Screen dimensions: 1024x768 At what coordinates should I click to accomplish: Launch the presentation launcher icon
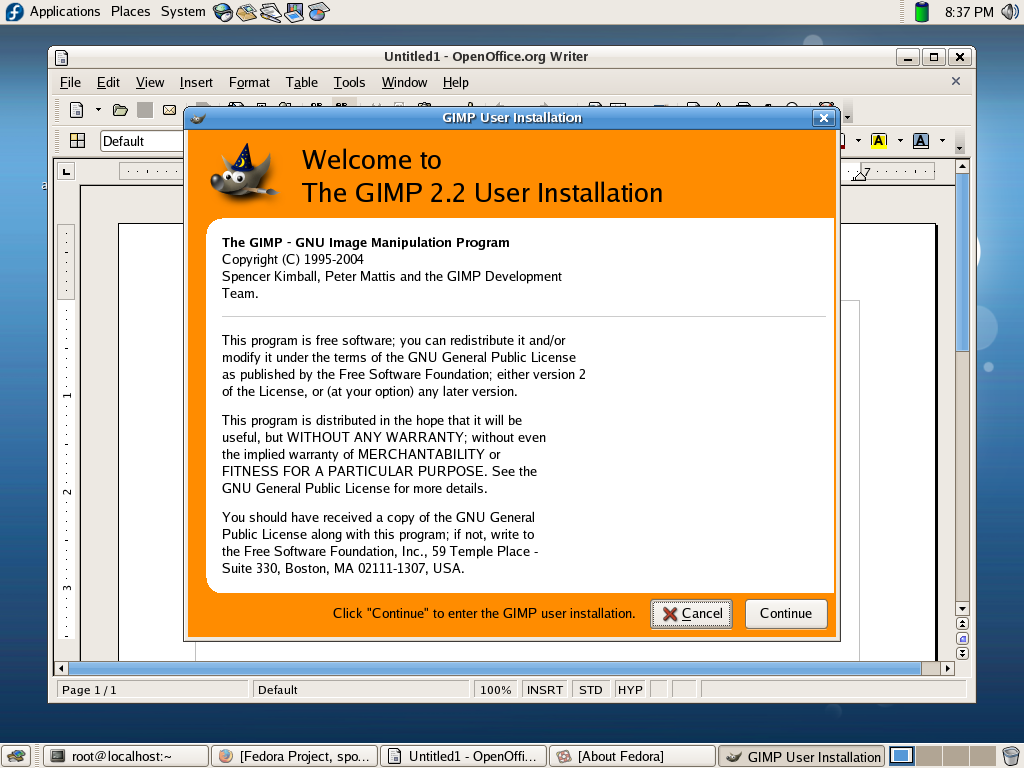295,12
